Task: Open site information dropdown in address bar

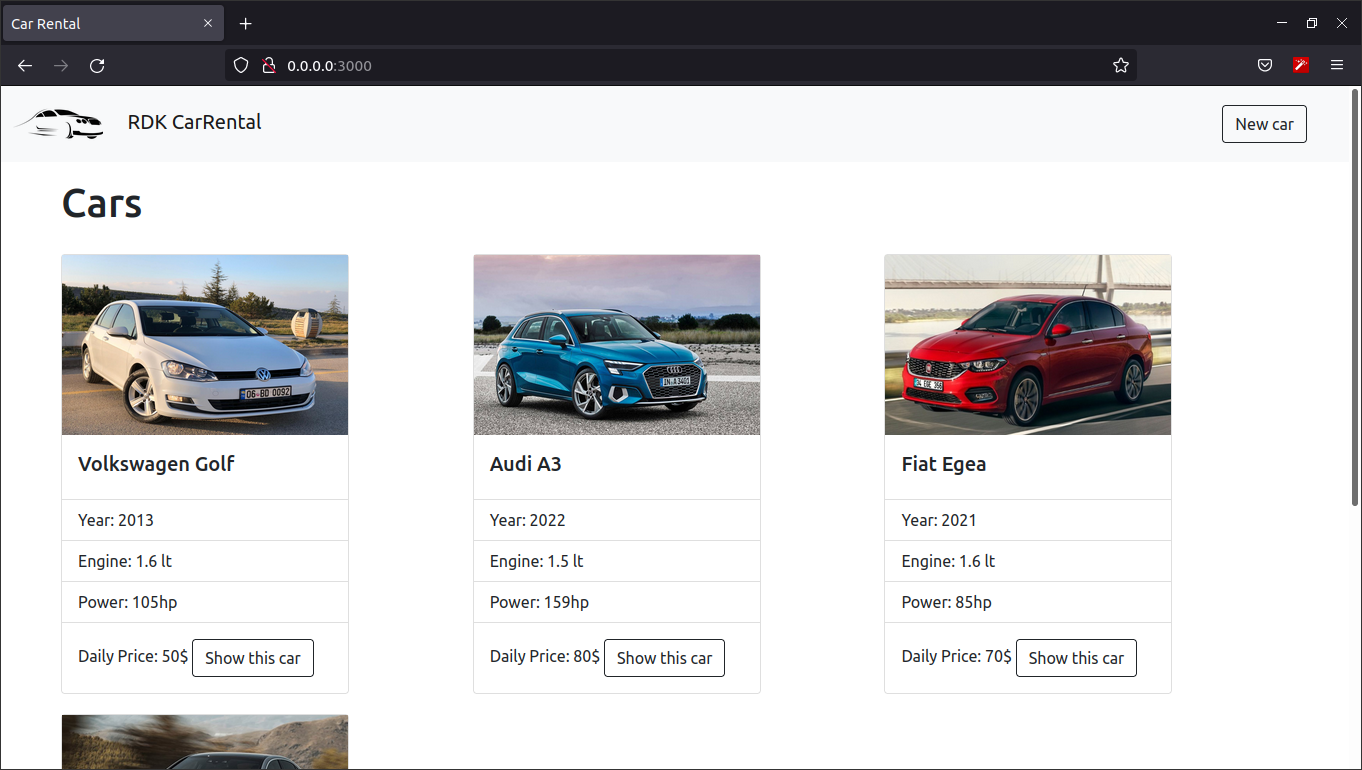Action: click(x=268, y=65)
